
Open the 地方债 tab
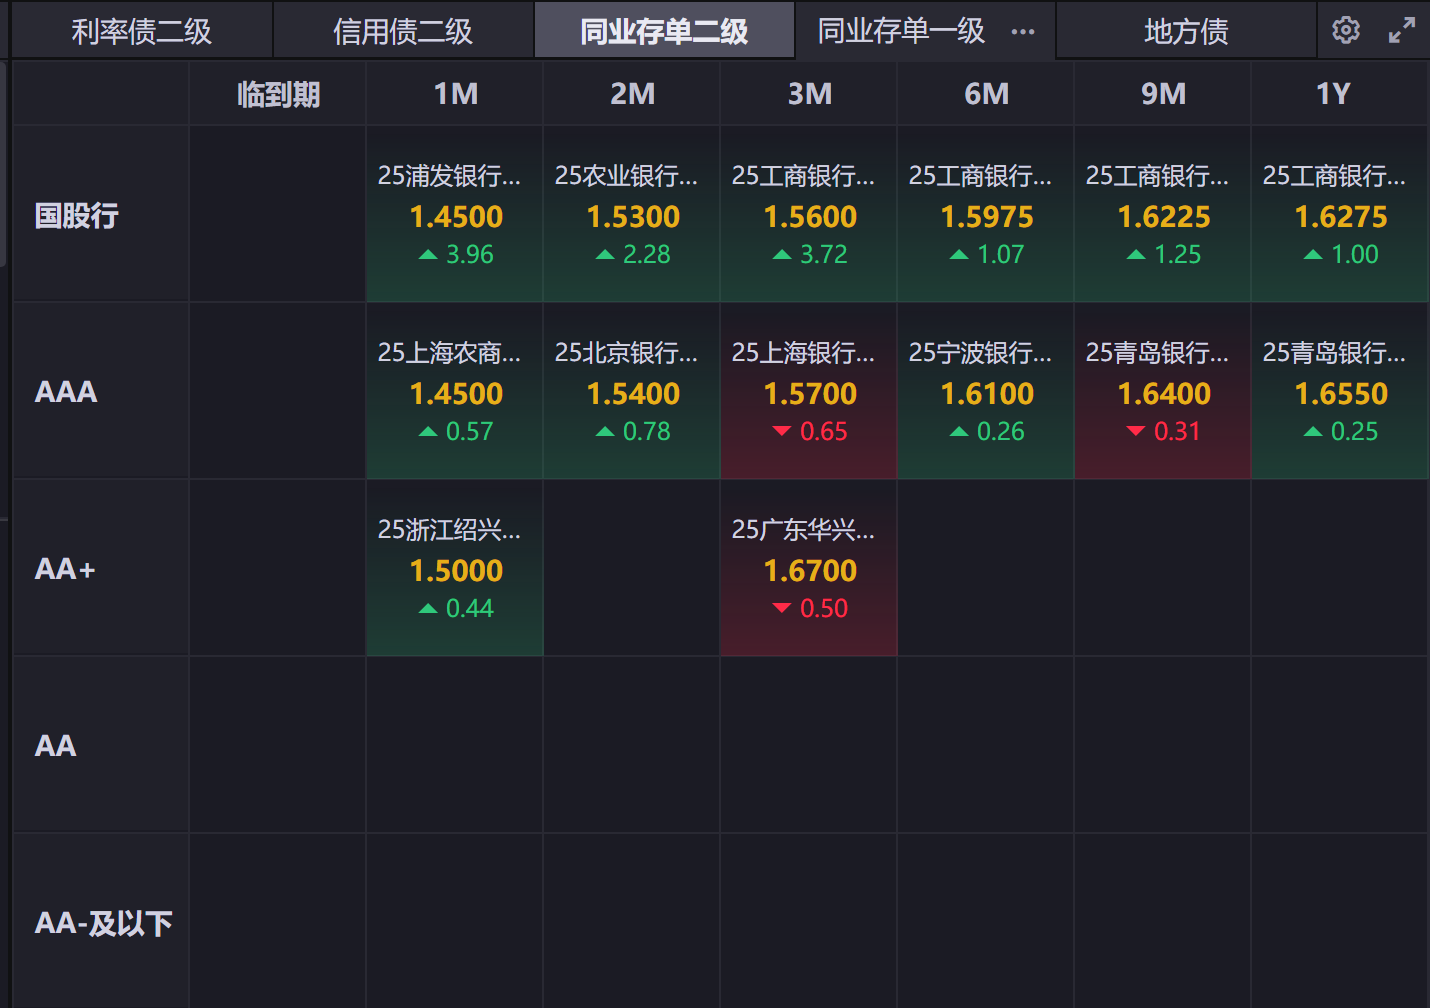[x=1186, y=32]
